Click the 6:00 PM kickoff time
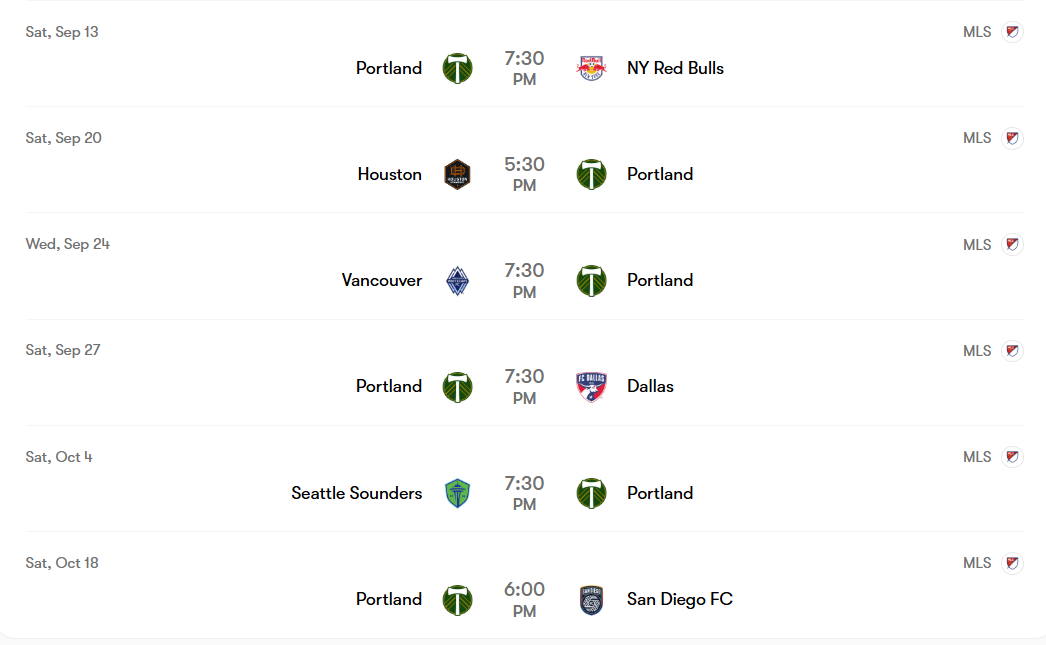Screen dimensions: 1046x645 (524, 600)
